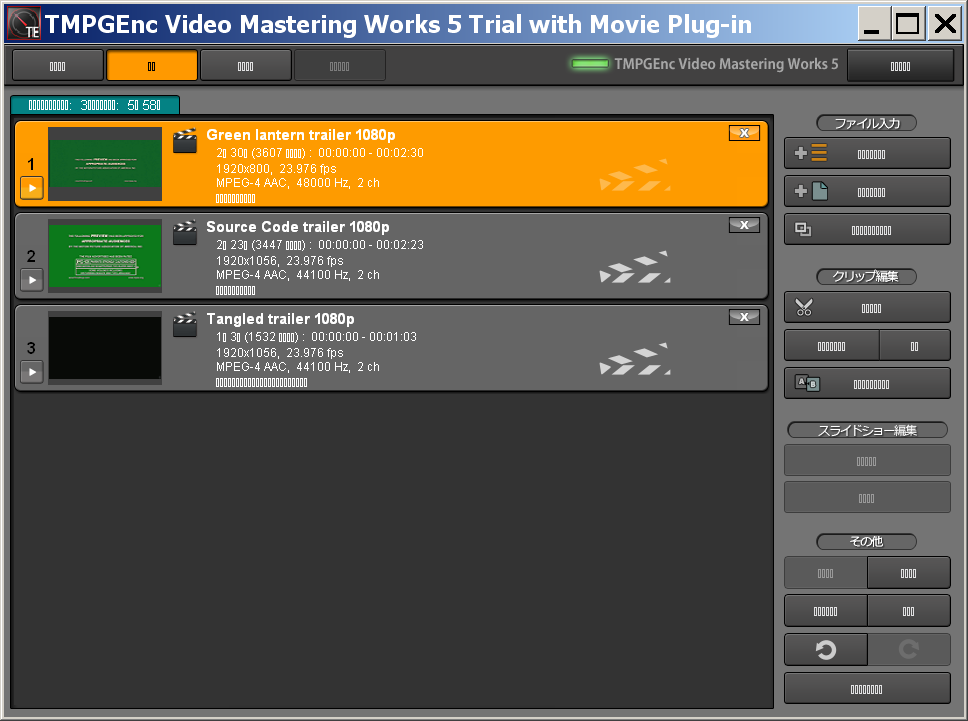968x721 pixels.
Task: Click the right button just above the redo arrow
Action: point(909,611)
